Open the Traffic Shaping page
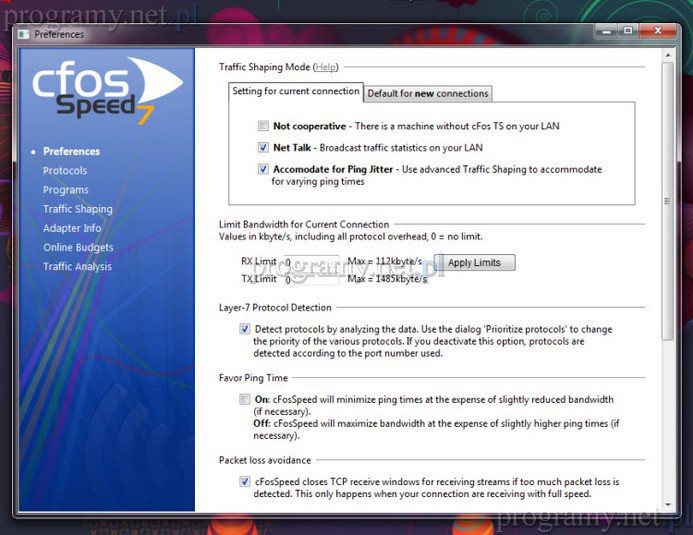 [x=77, y=209]
